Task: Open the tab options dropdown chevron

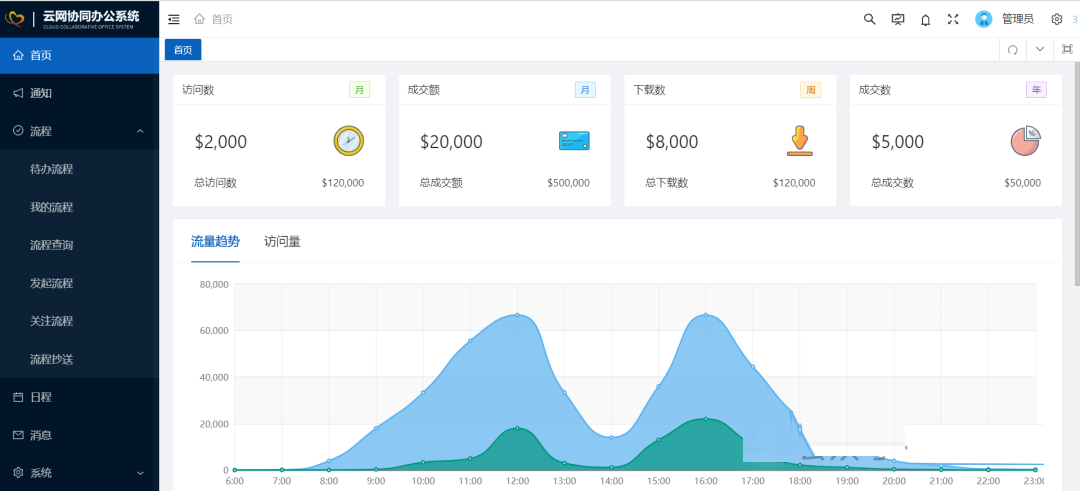Action: pos(1040,49)
